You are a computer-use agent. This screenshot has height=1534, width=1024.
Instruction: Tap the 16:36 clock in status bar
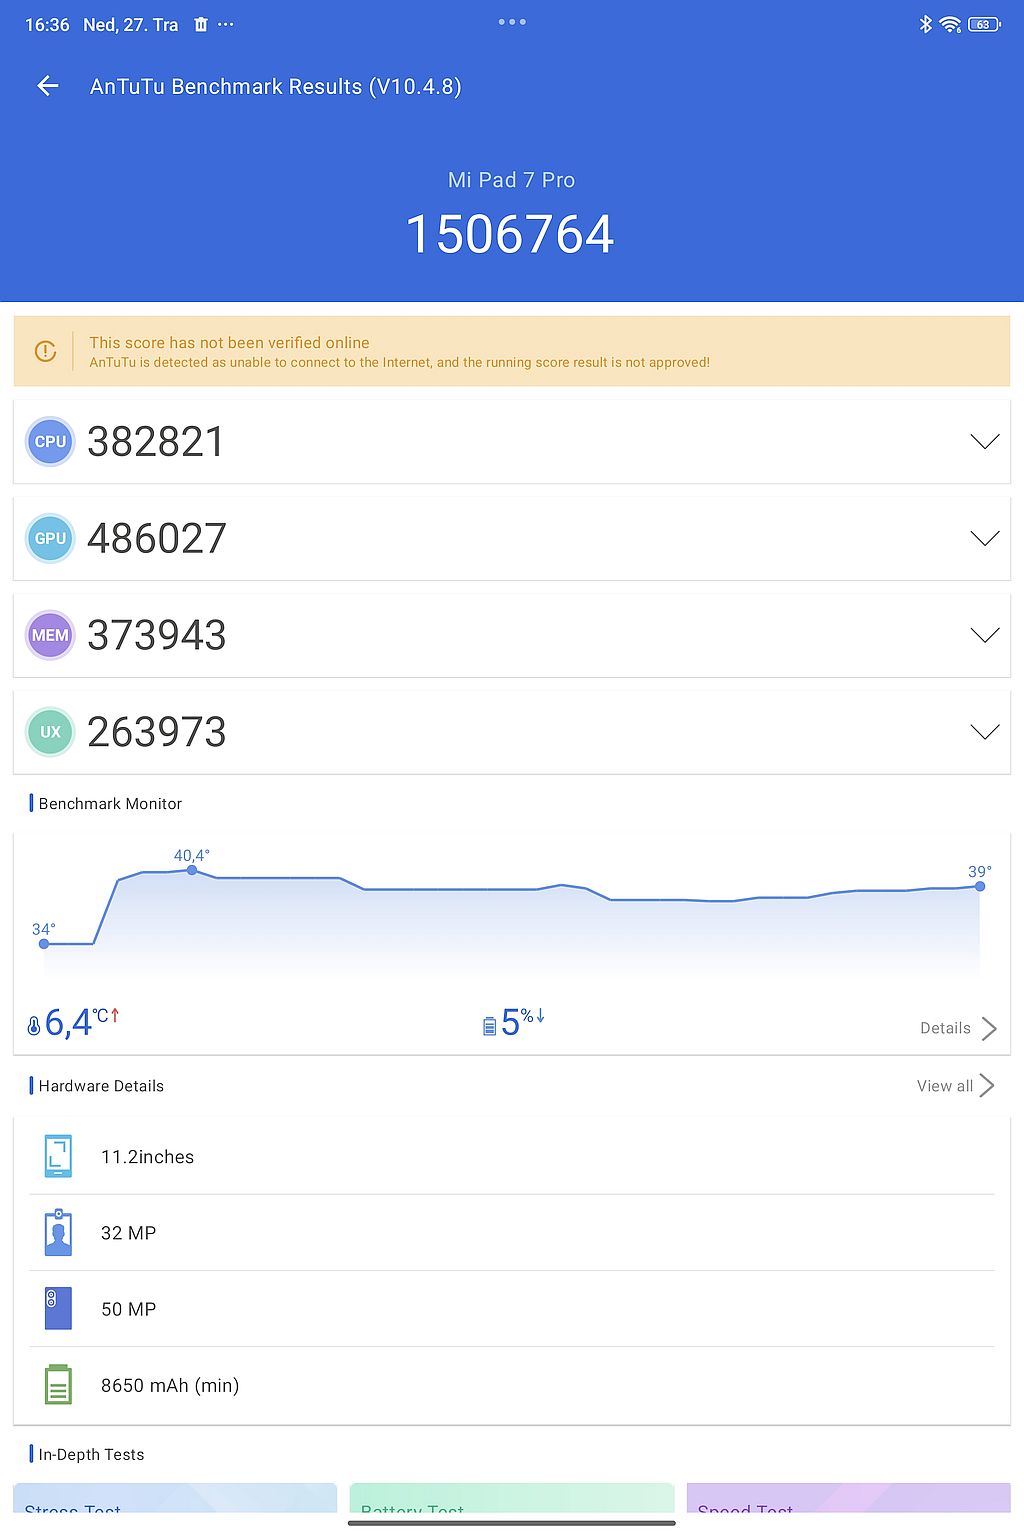coord(47,25)
